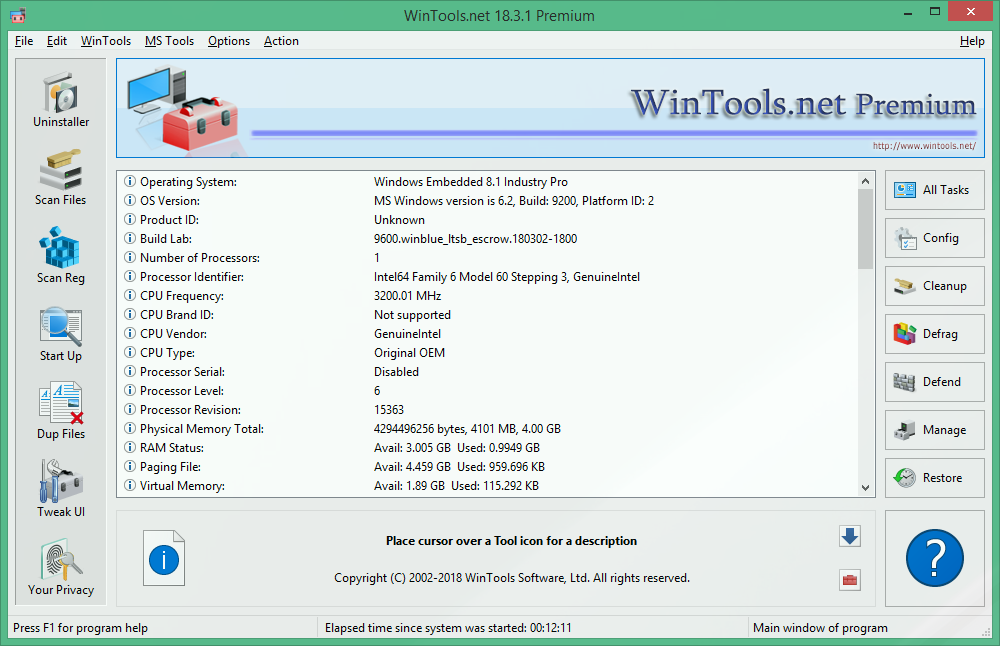Open the Restore feature
Screen dimensions: 1000x646
pos(934,477)
